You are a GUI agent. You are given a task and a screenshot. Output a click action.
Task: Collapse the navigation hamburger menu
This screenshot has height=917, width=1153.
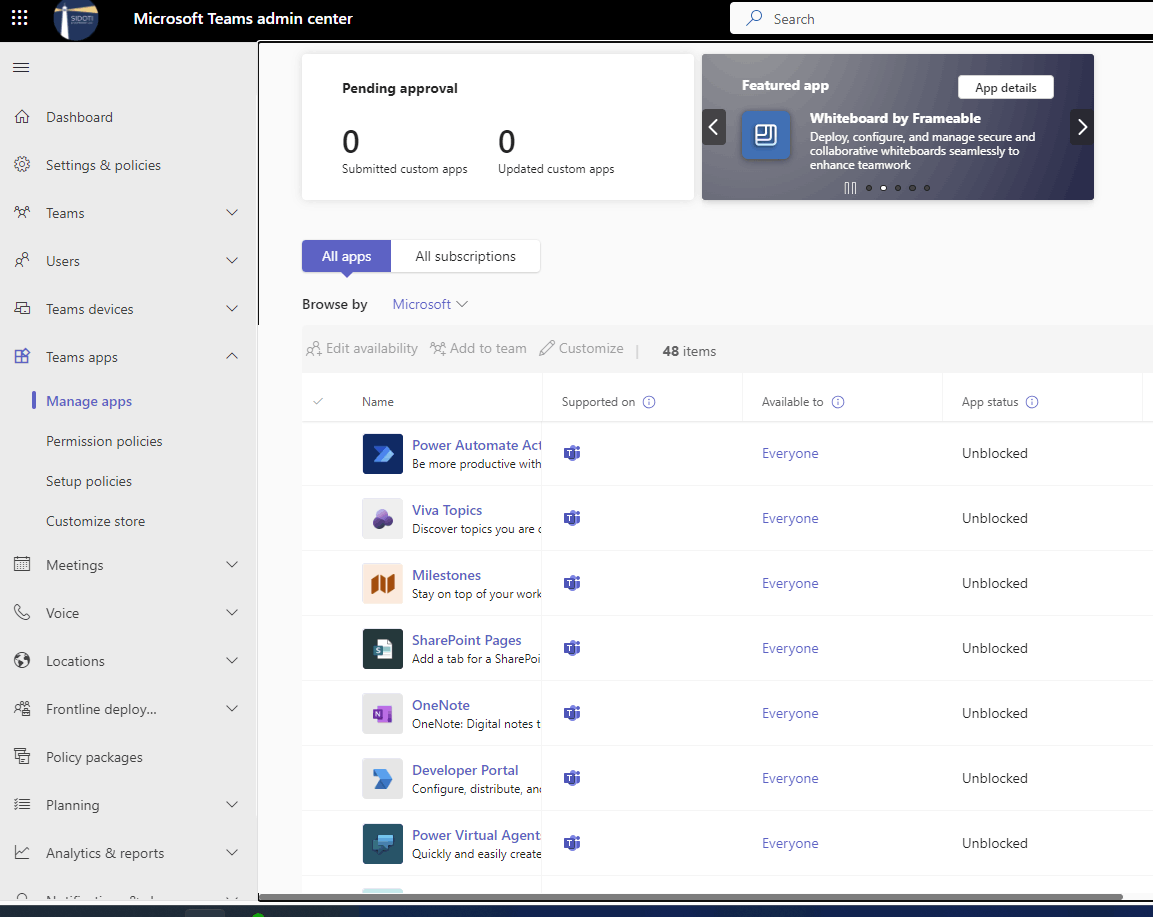(x=21, y=68)
